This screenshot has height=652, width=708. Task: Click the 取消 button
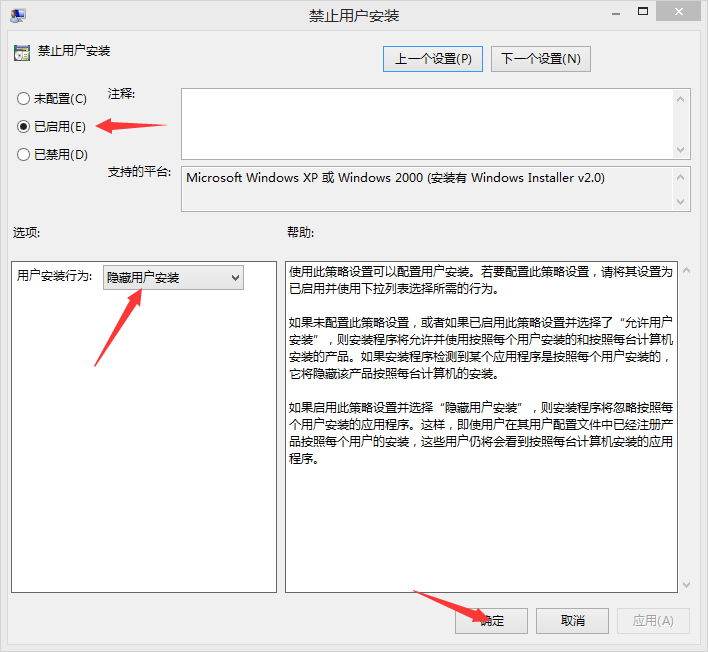573,621
